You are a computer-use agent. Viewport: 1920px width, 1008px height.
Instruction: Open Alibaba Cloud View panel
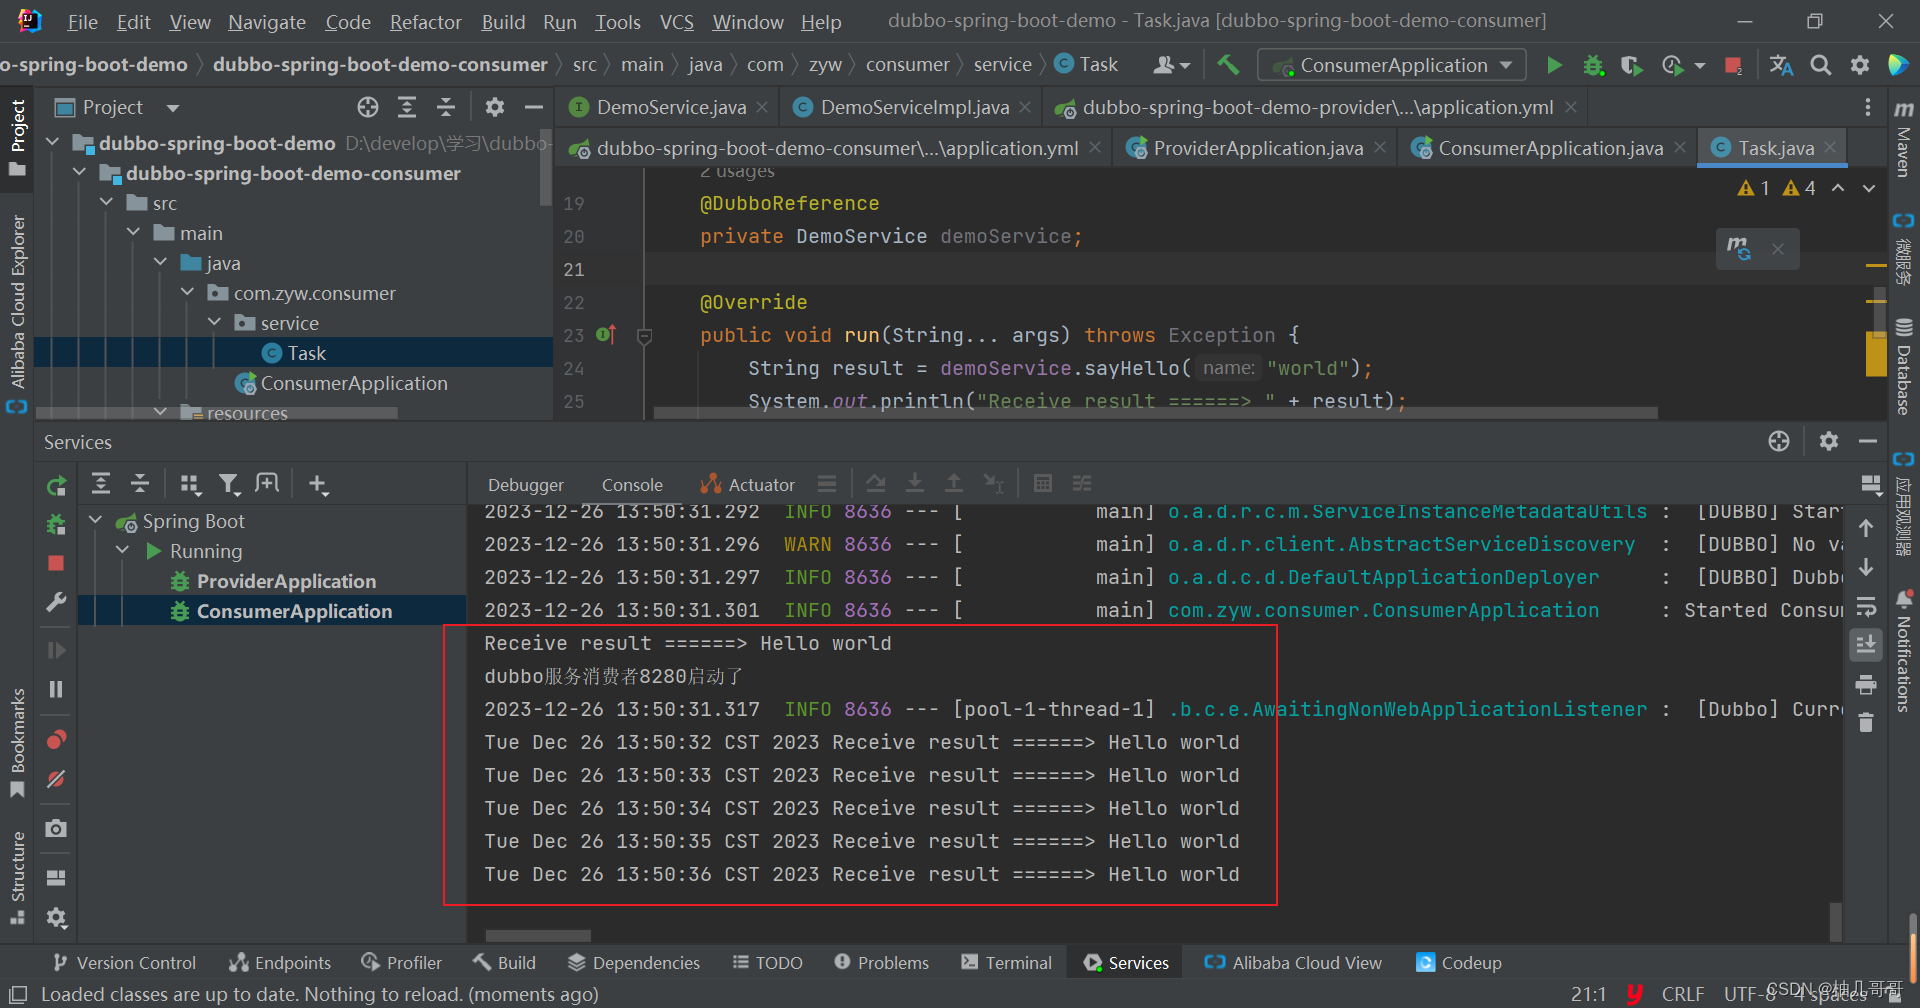tap(1293, 963)
